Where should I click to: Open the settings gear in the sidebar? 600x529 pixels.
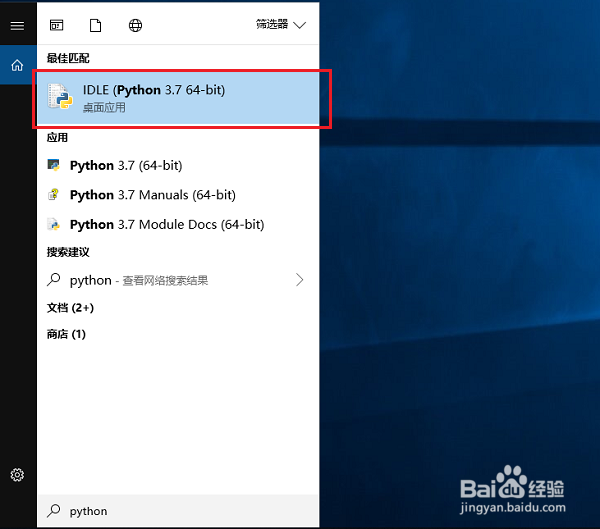[17, 475]
